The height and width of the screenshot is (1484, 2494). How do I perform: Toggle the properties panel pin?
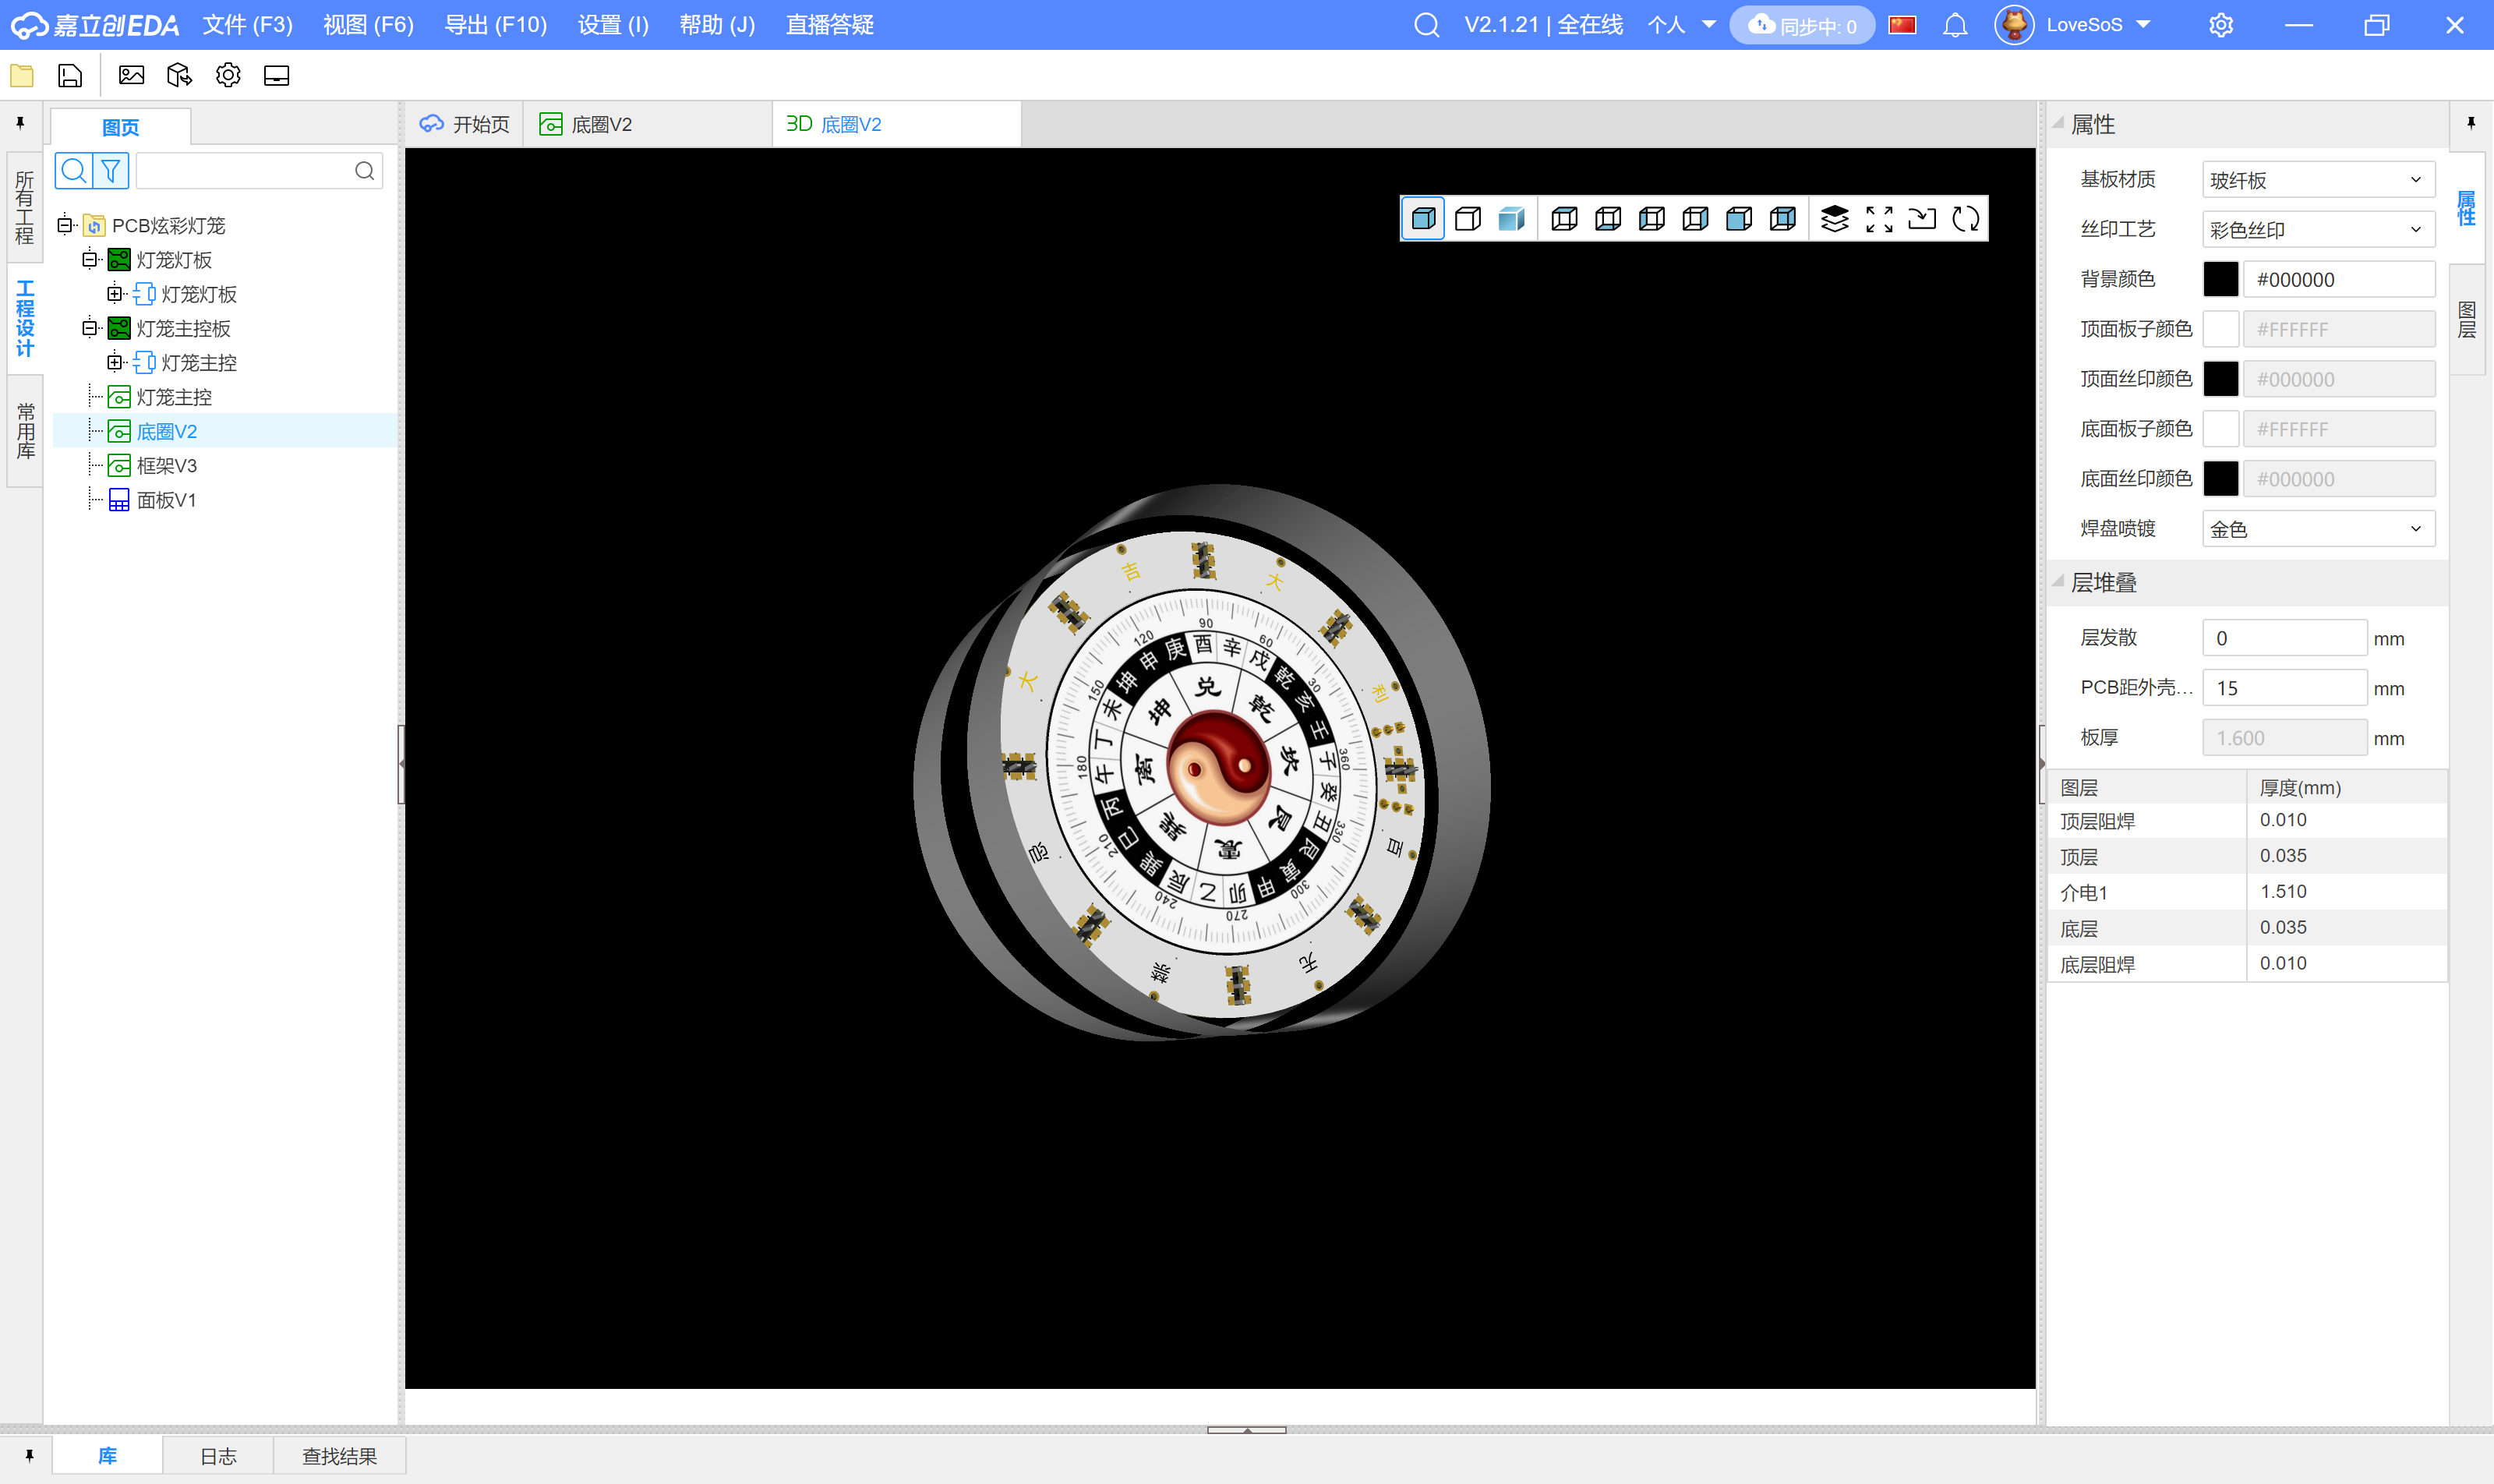(x=2470, y=123)
